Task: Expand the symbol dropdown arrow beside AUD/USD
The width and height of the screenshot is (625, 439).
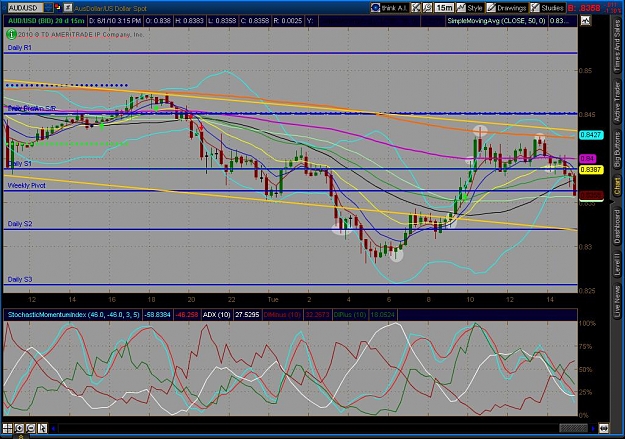Action: [48, 8]
